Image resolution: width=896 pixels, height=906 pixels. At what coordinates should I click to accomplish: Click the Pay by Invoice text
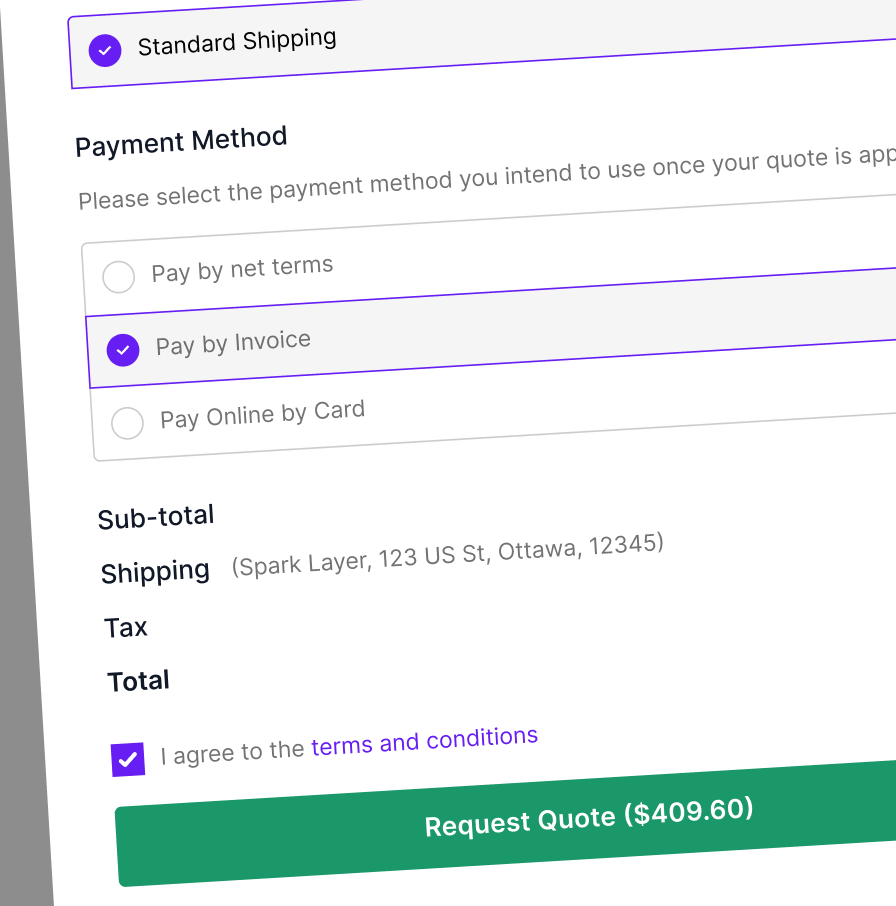click(233, 343)
